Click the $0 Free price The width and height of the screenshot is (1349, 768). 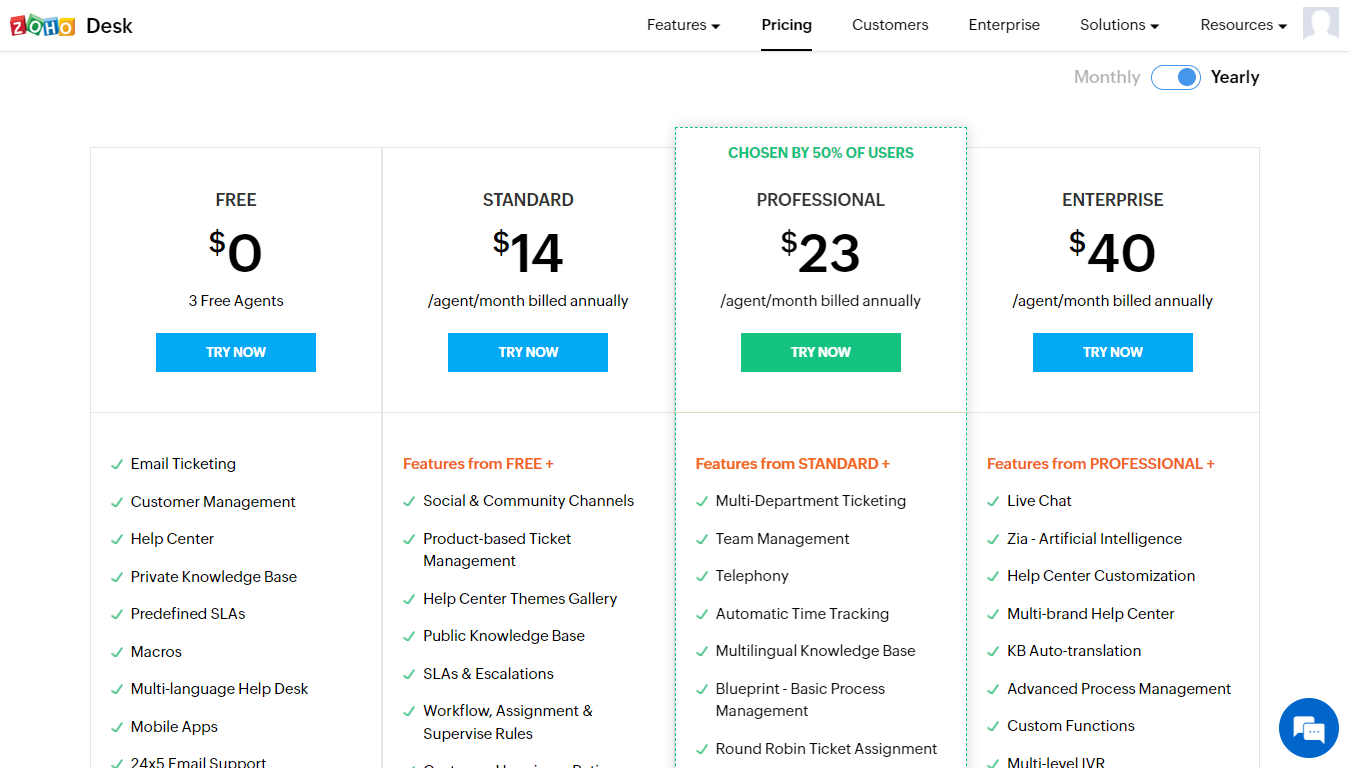coord(236,252)
